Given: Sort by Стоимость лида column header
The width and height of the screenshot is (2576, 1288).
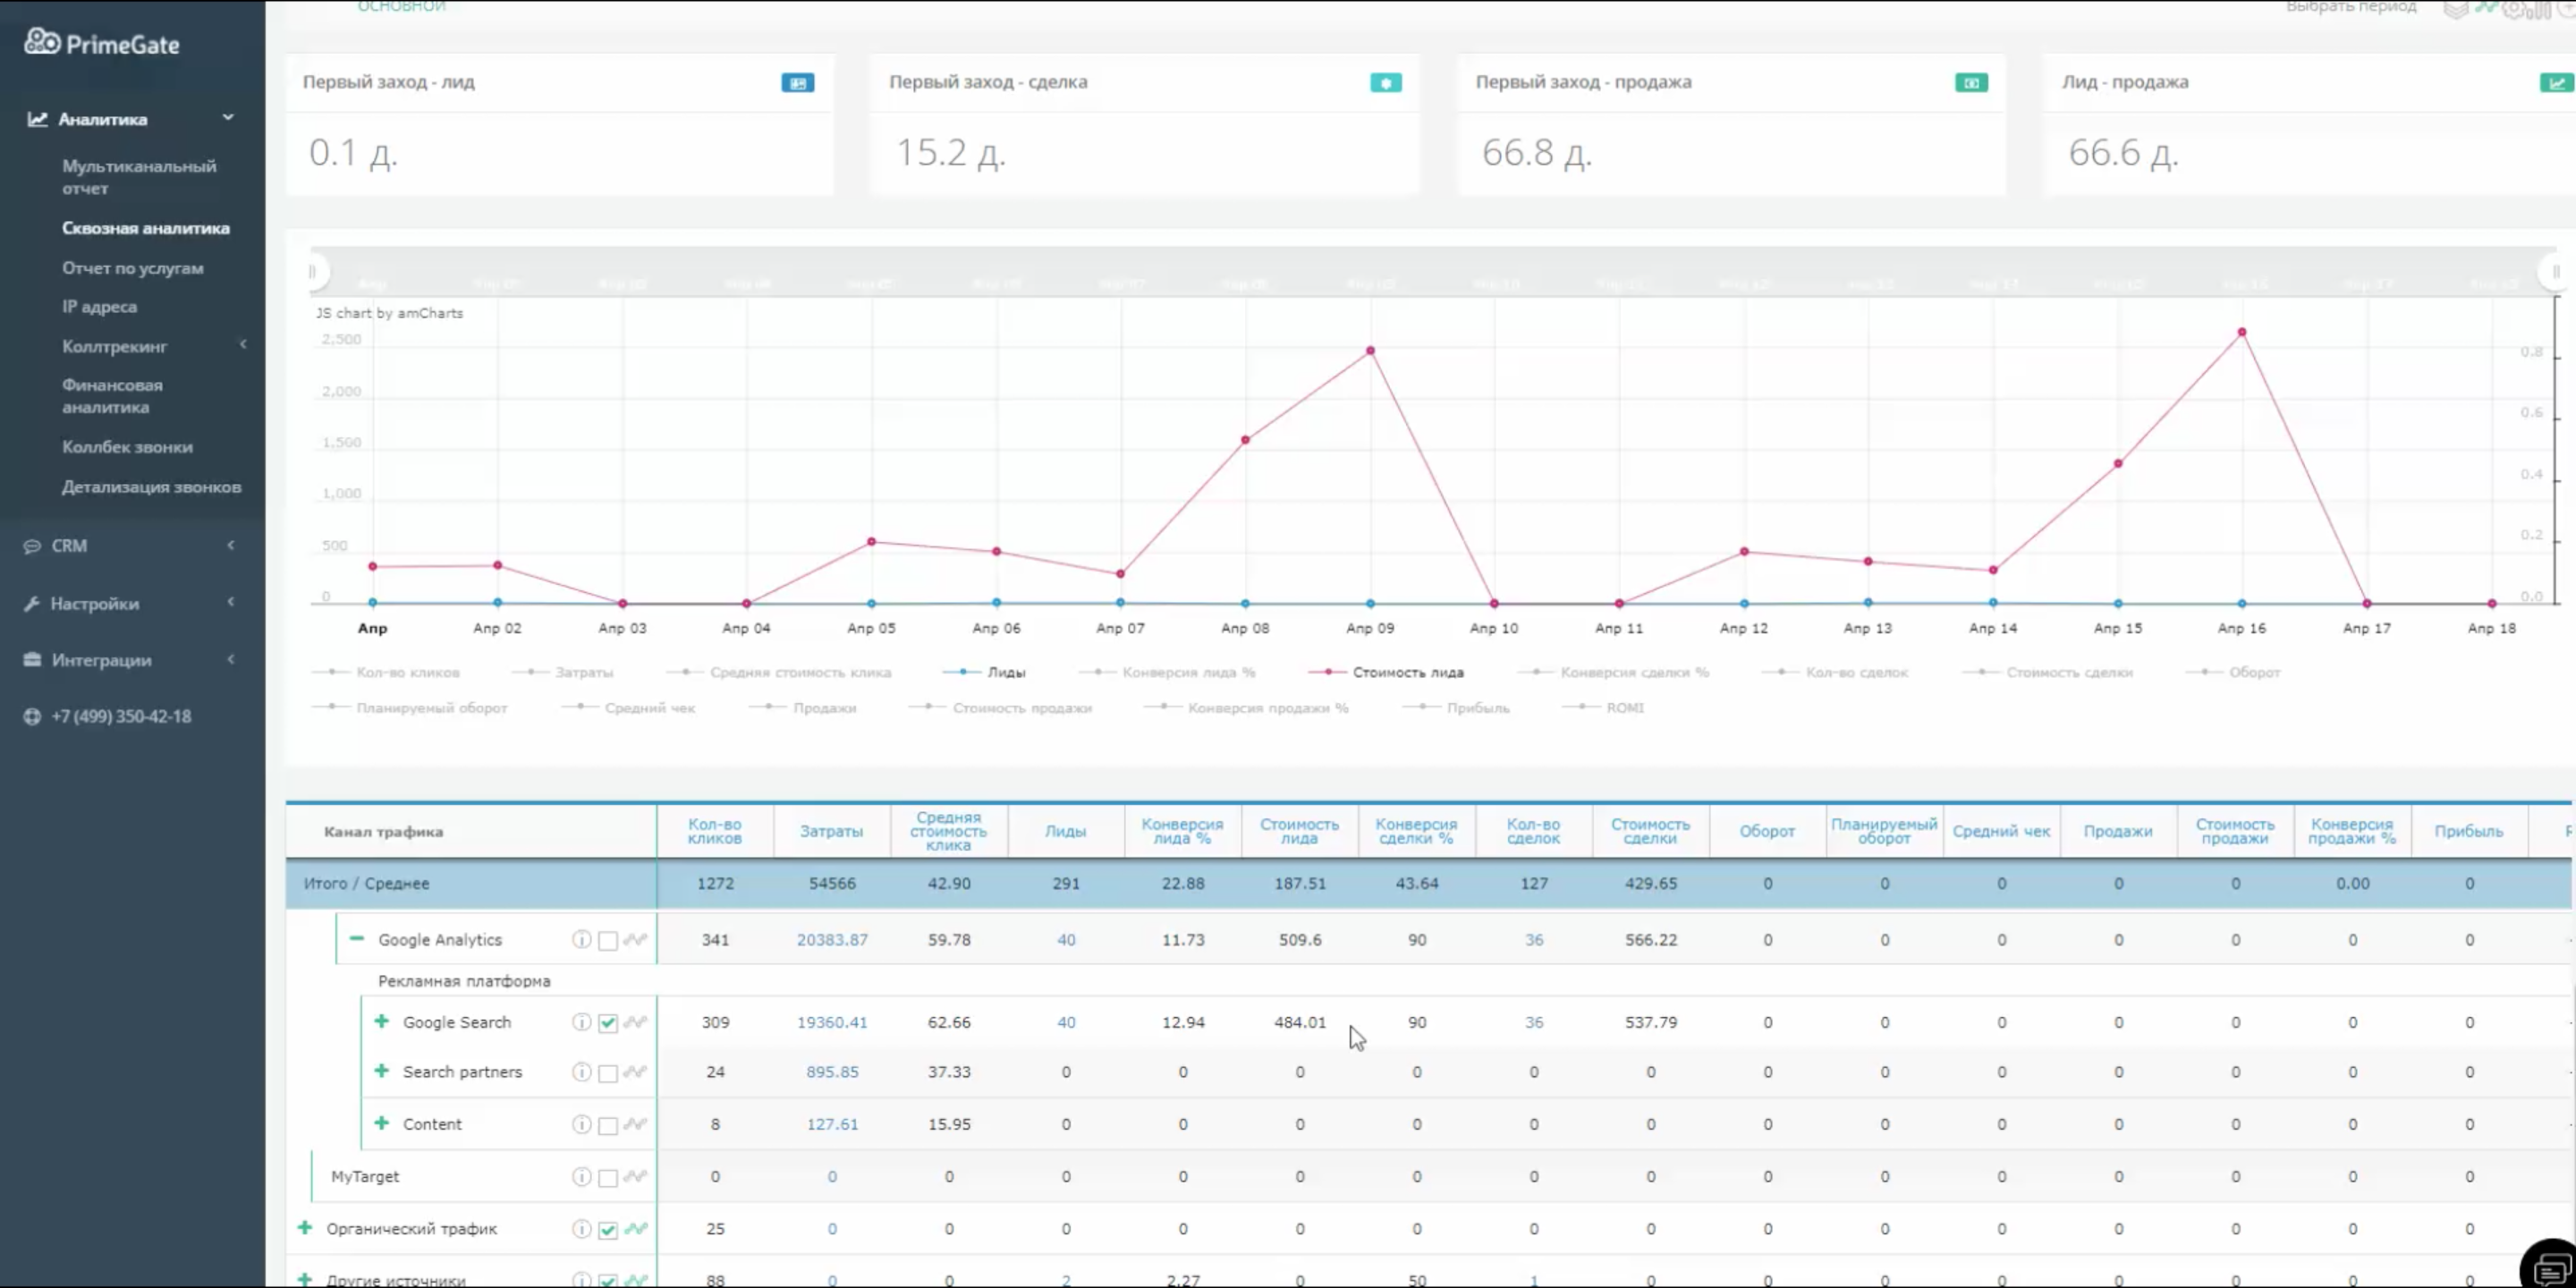Looking at the screenshot, I should point(1299,831).
